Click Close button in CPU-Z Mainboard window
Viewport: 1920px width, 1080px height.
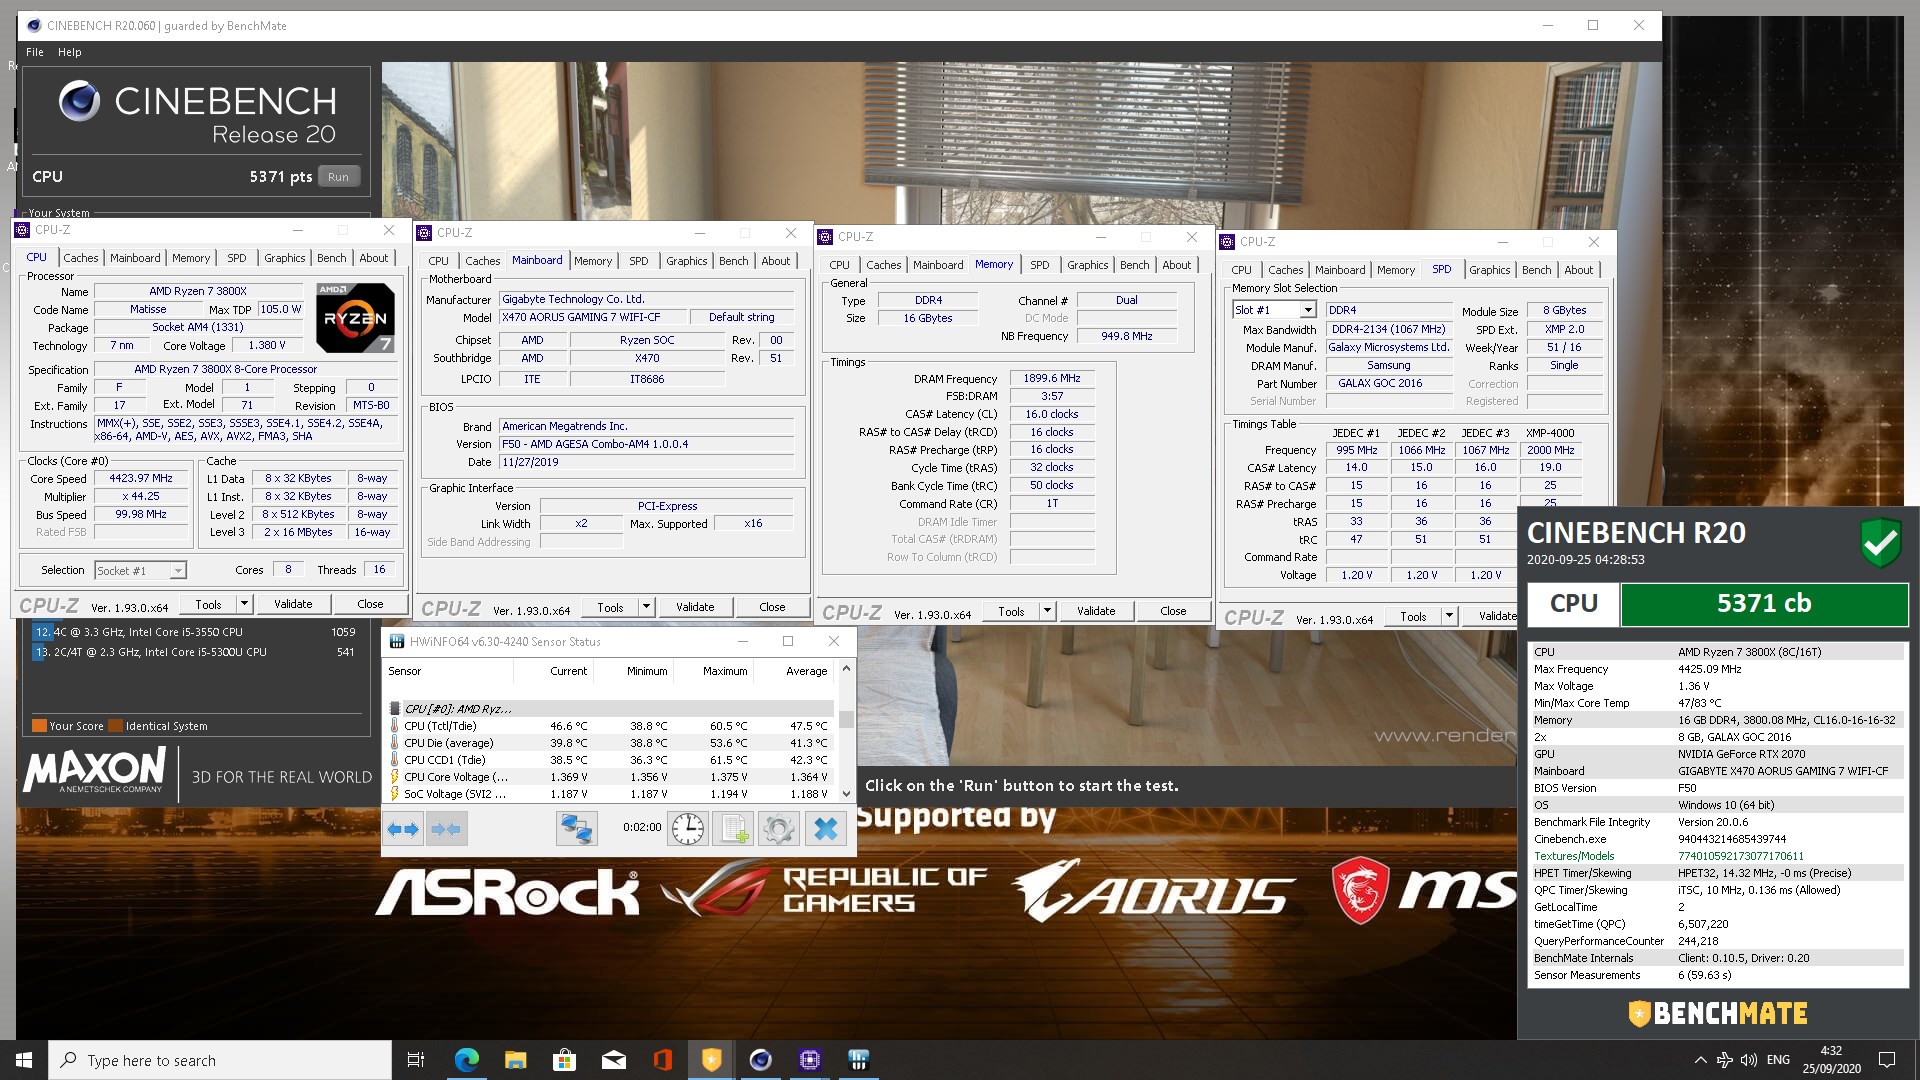click(x=772, y=607)
